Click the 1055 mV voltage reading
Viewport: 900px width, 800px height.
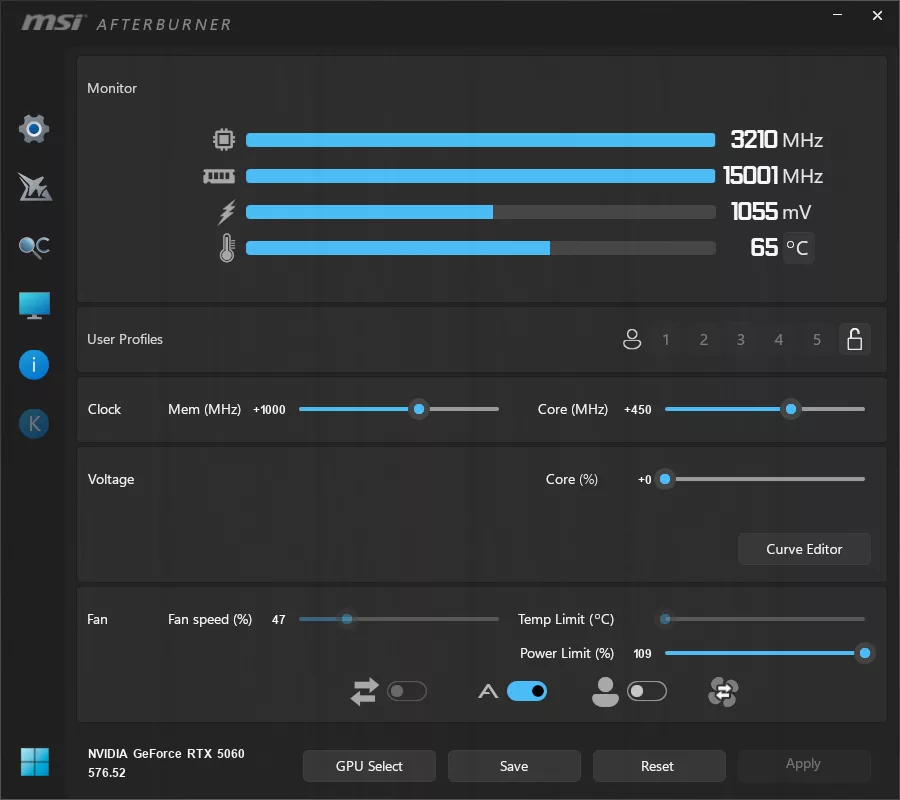771,212
